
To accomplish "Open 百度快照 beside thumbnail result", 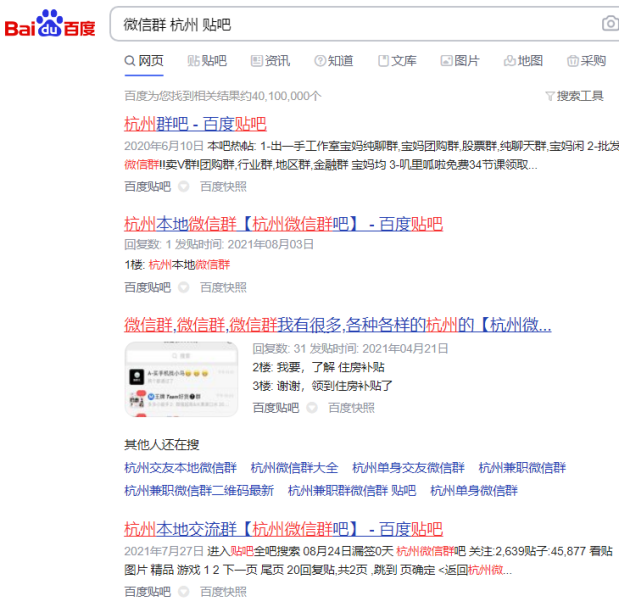I will point(352,408).
